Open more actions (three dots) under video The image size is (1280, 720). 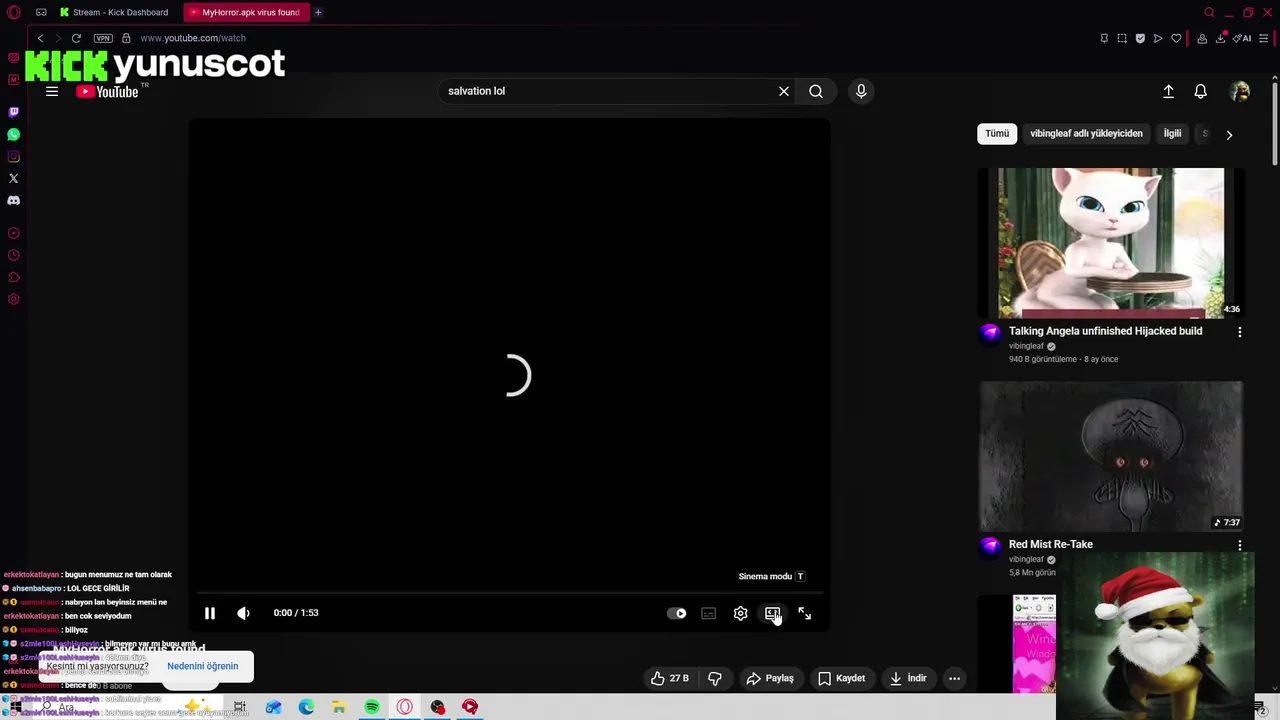[954, 678]
